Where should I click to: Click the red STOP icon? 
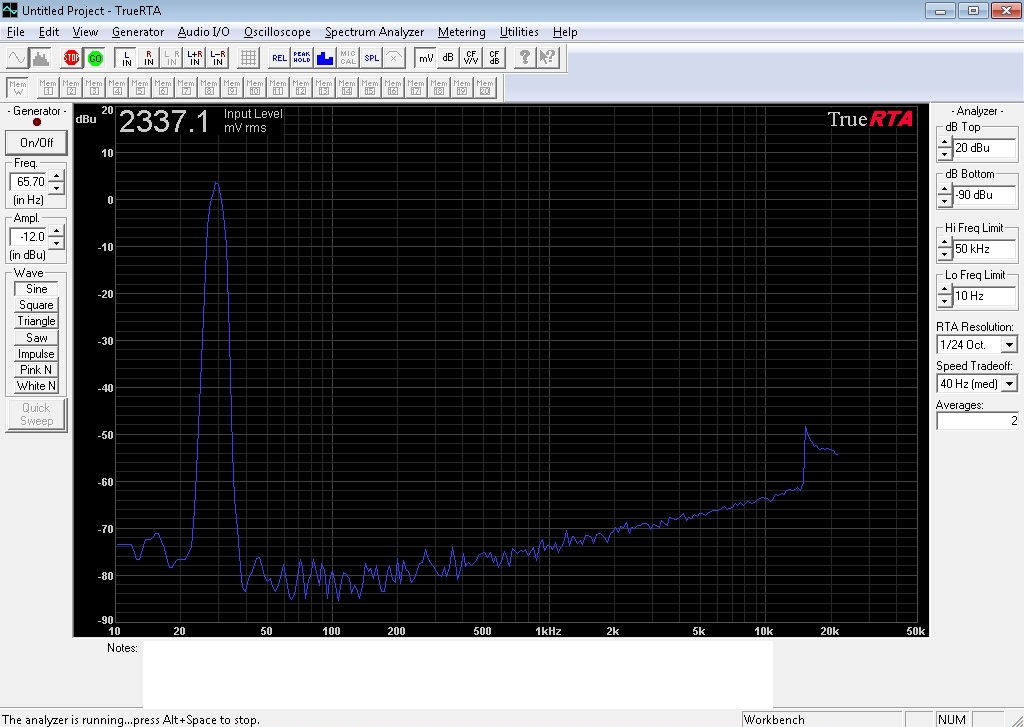[71, 58]
